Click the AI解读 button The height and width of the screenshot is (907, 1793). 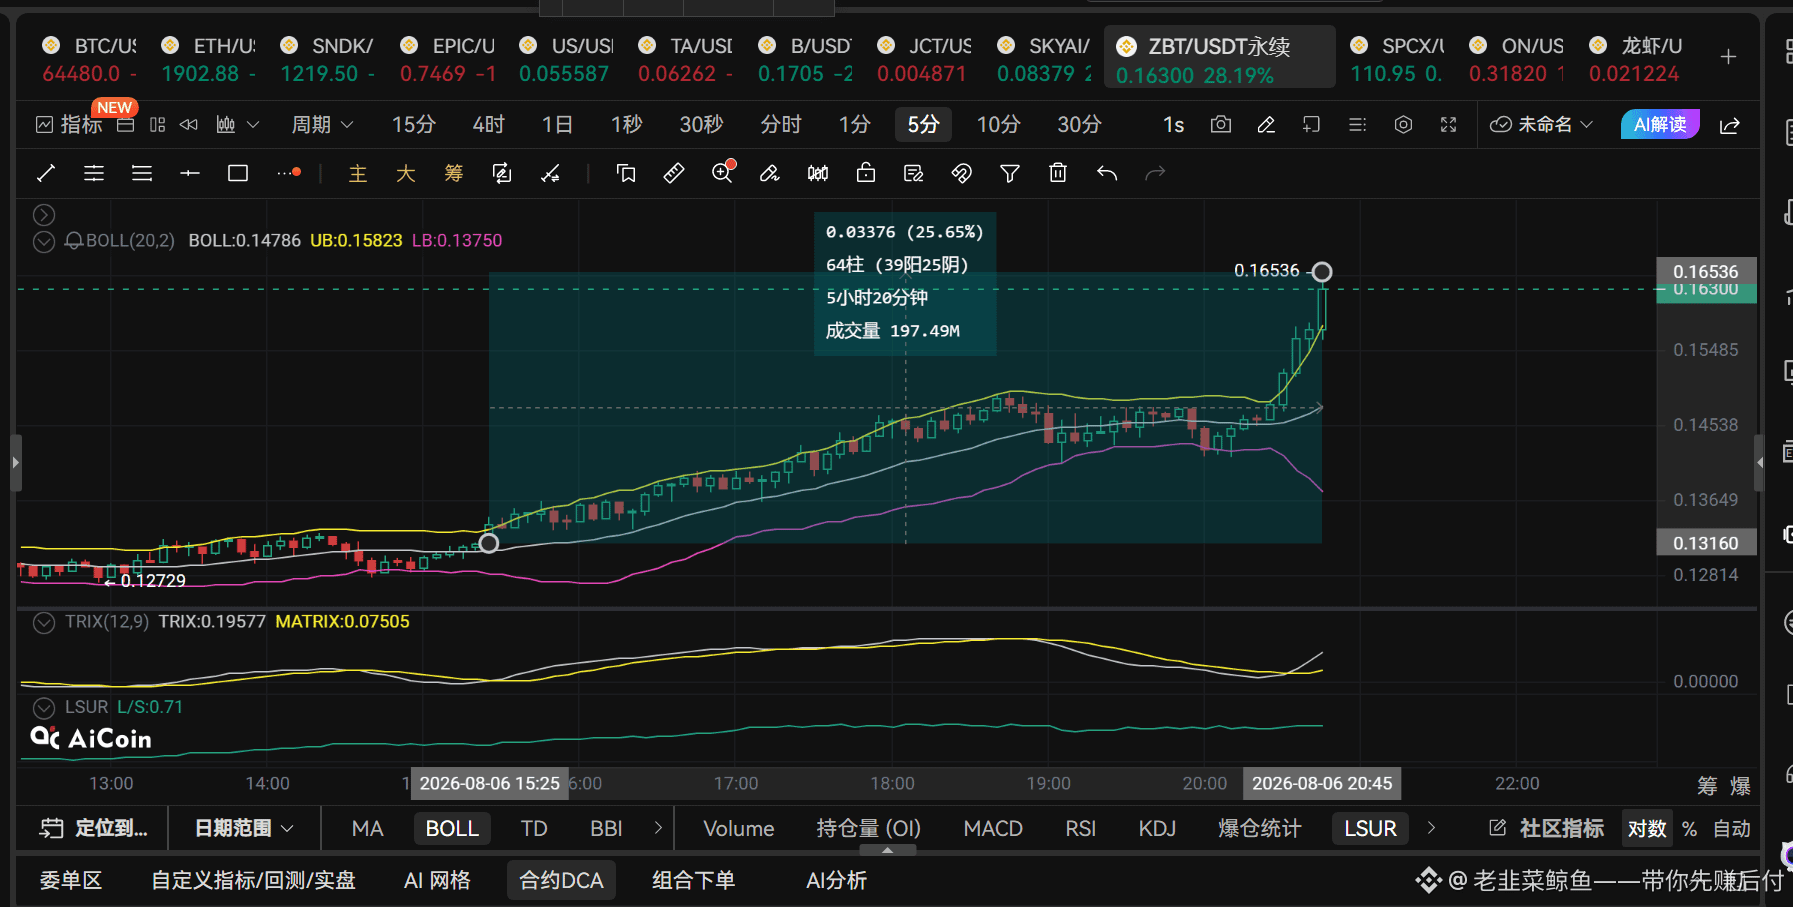(1660, 124)
